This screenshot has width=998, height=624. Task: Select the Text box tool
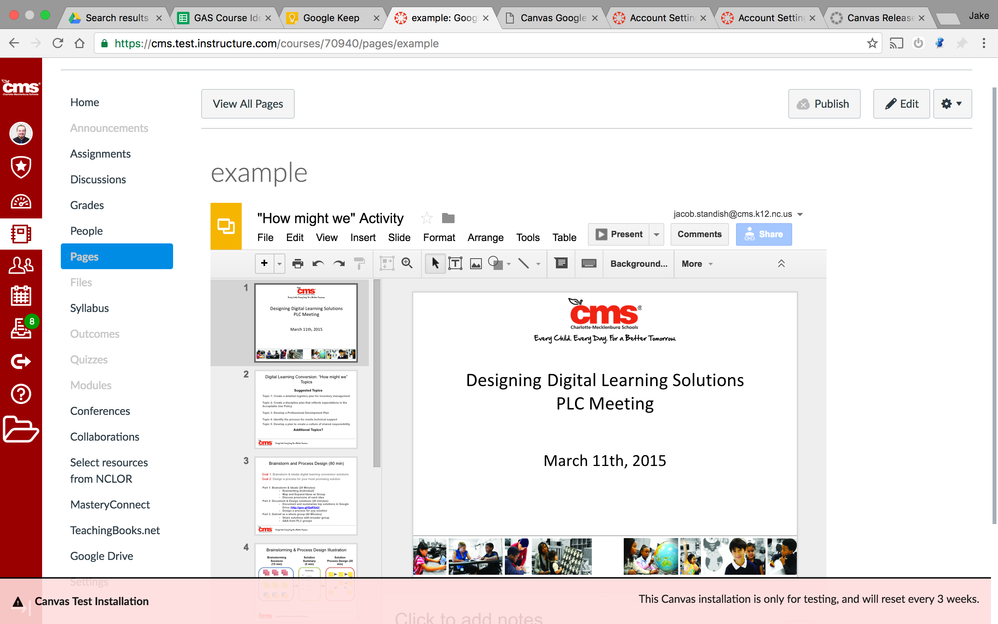(455, 264)
